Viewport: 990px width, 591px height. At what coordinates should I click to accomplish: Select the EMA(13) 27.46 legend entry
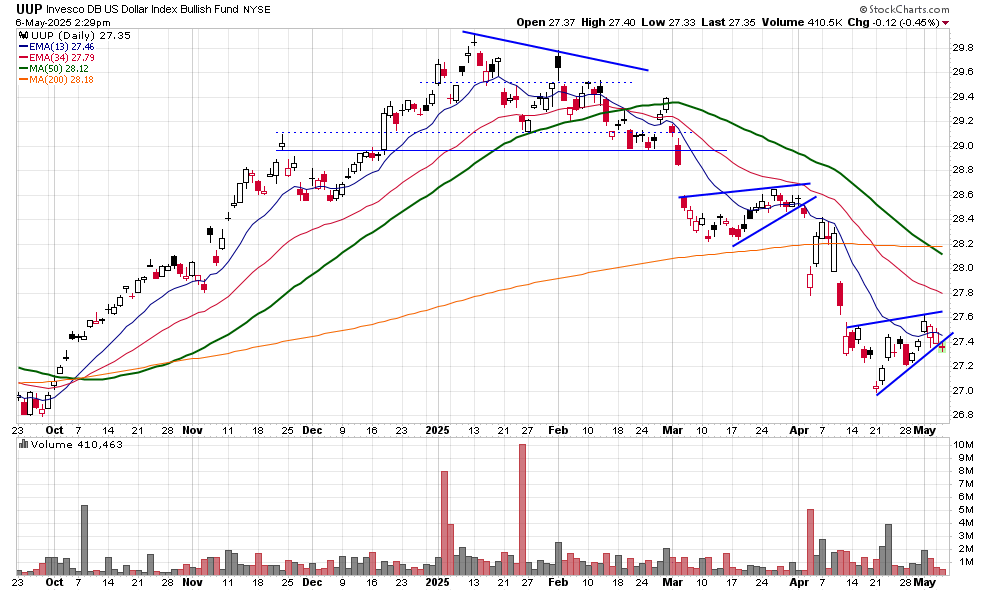point(62,47)
